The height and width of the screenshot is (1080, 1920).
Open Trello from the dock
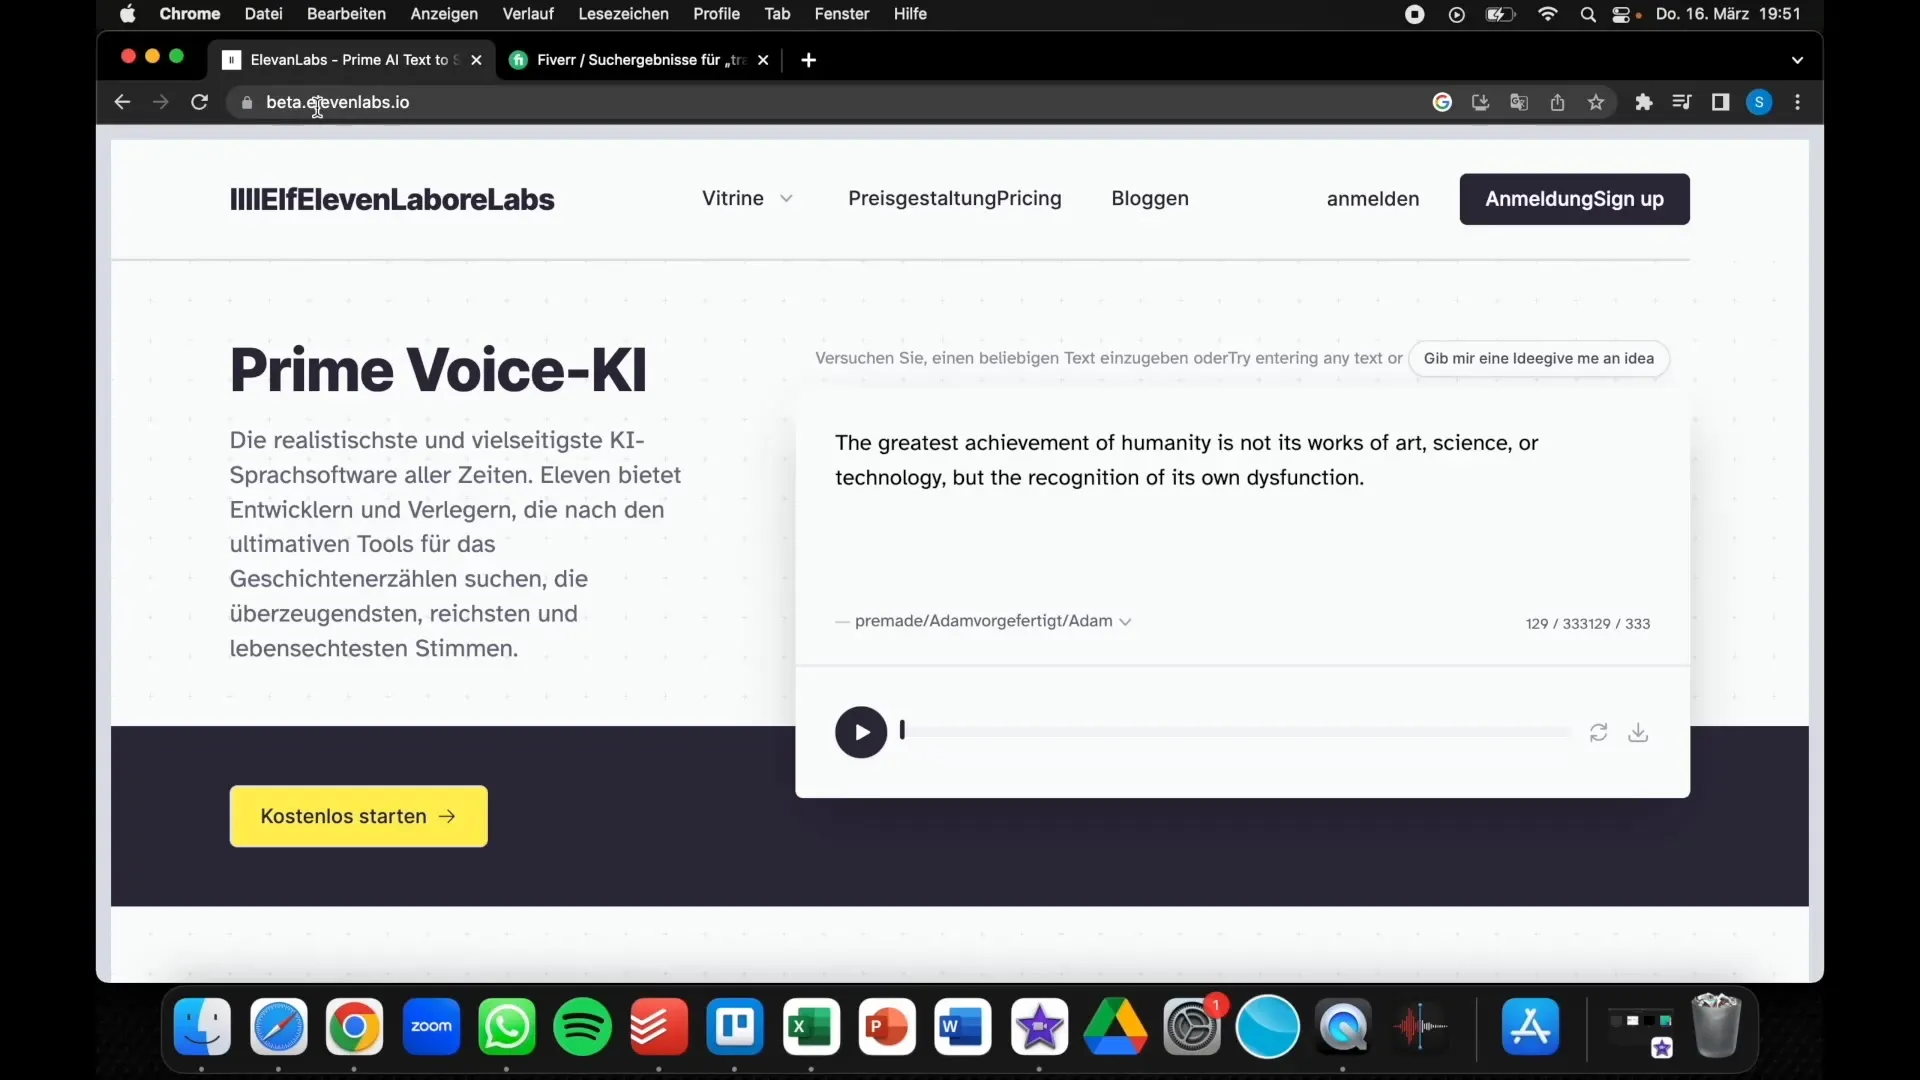tap(735, 1027)
